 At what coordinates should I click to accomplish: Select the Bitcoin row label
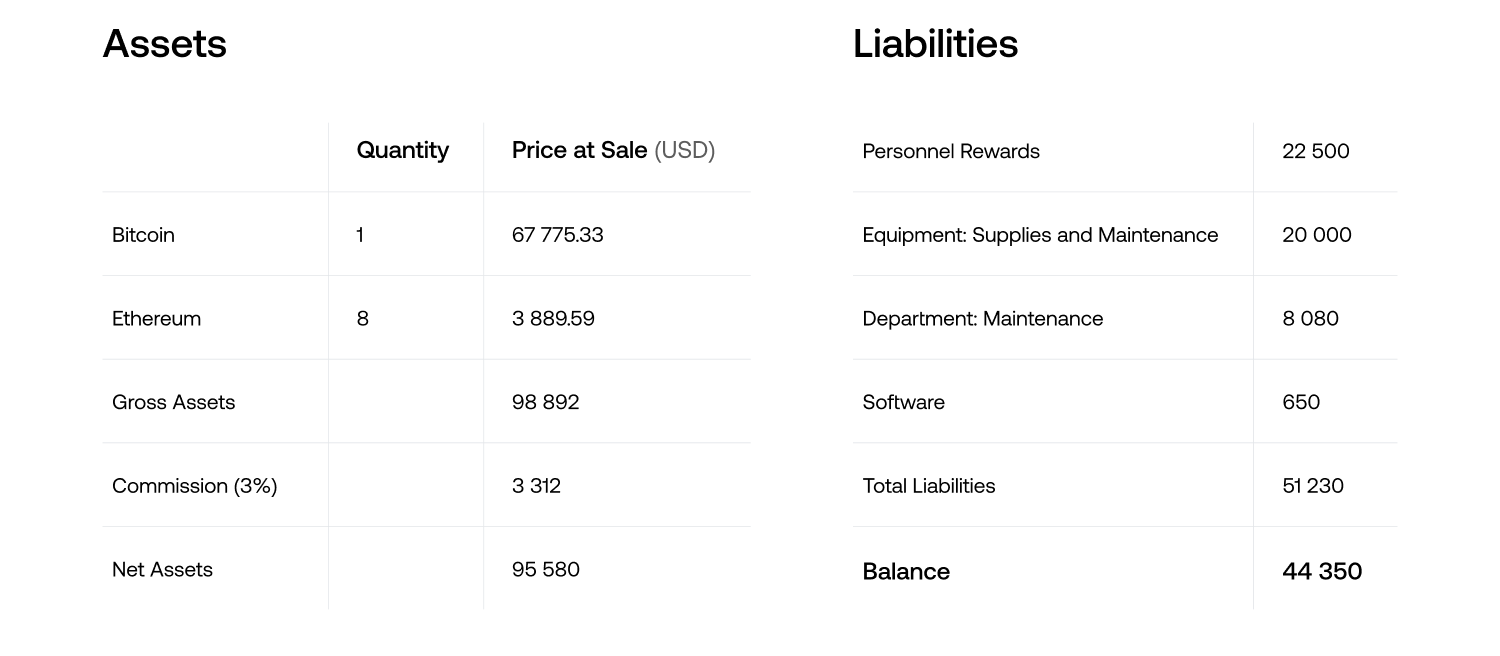tap(143, 235)
